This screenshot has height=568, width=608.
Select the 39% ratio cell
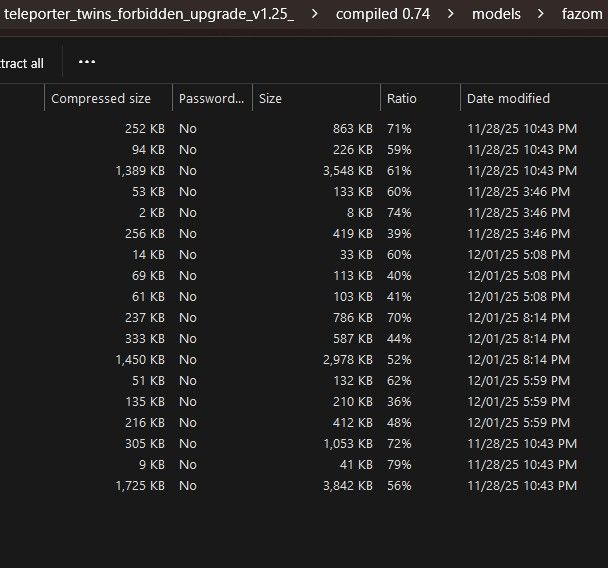pyautogui.click(x=399, y=233)
